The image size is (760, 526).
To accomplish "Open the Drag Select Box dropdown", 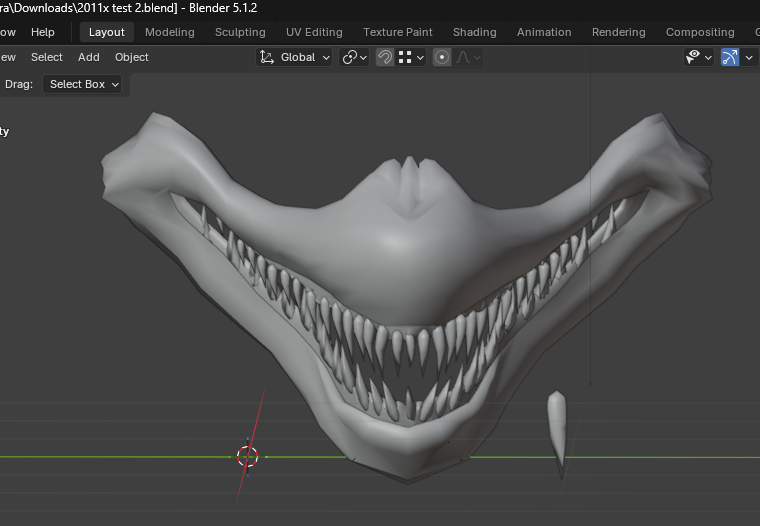I will coord(81,84).
